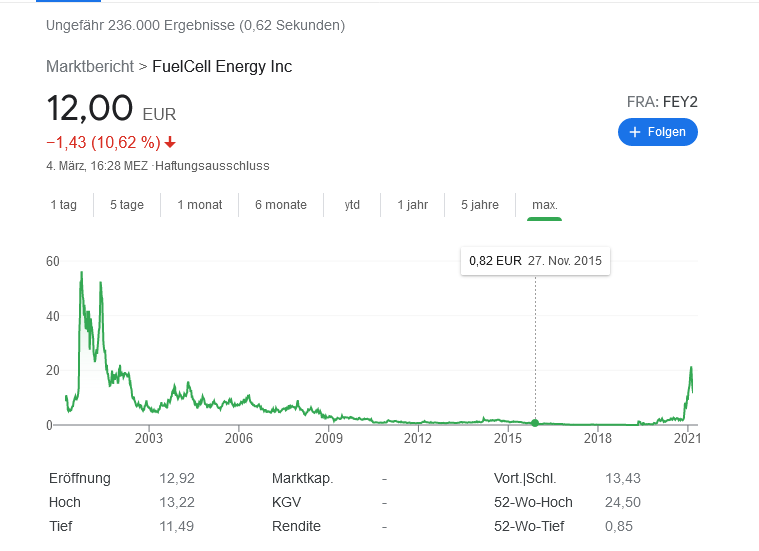Click the red down arrow price indicator
759x551 pixels.
click(170, 142)
